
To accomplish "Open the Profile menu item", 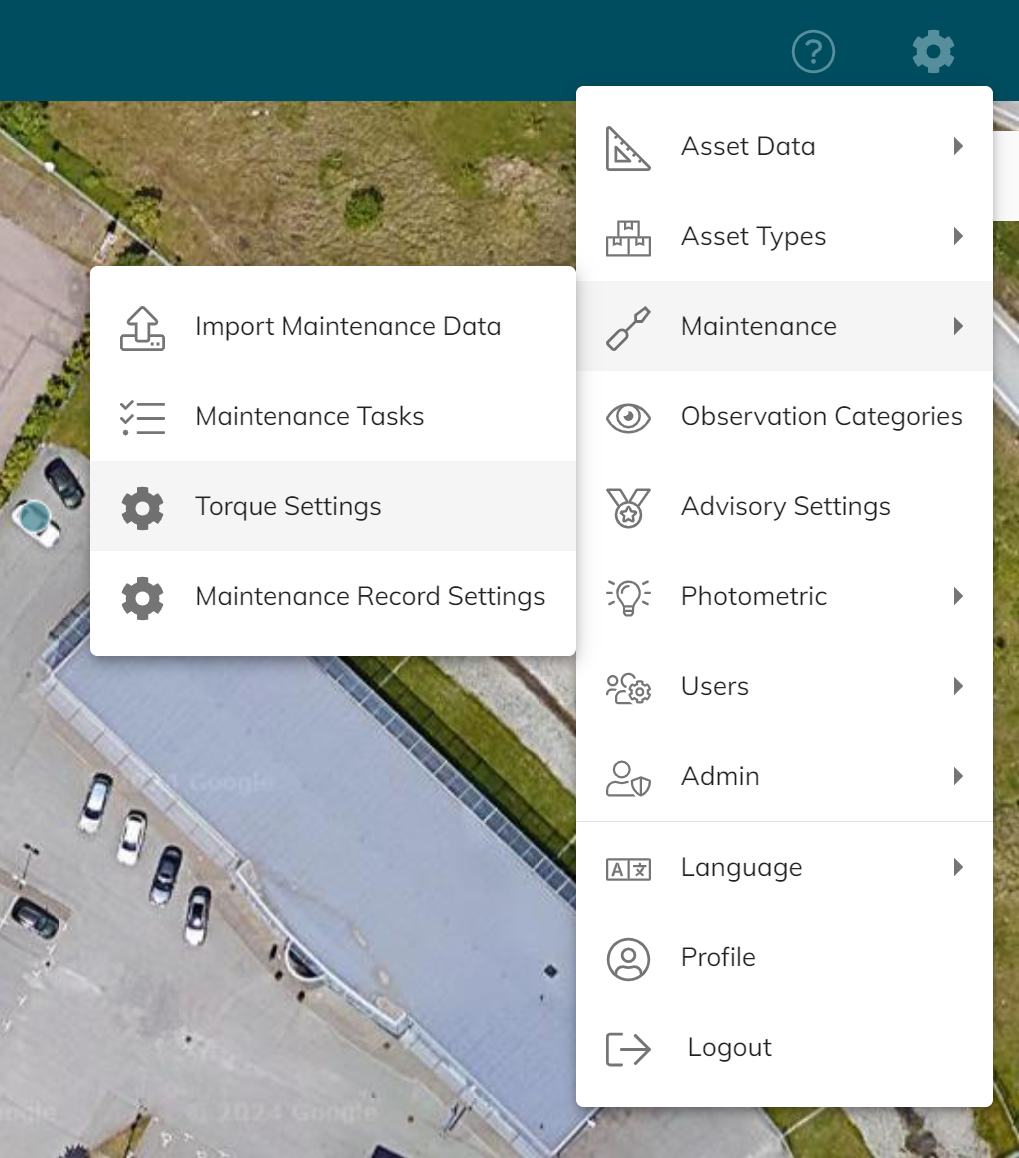I will 718,957.
